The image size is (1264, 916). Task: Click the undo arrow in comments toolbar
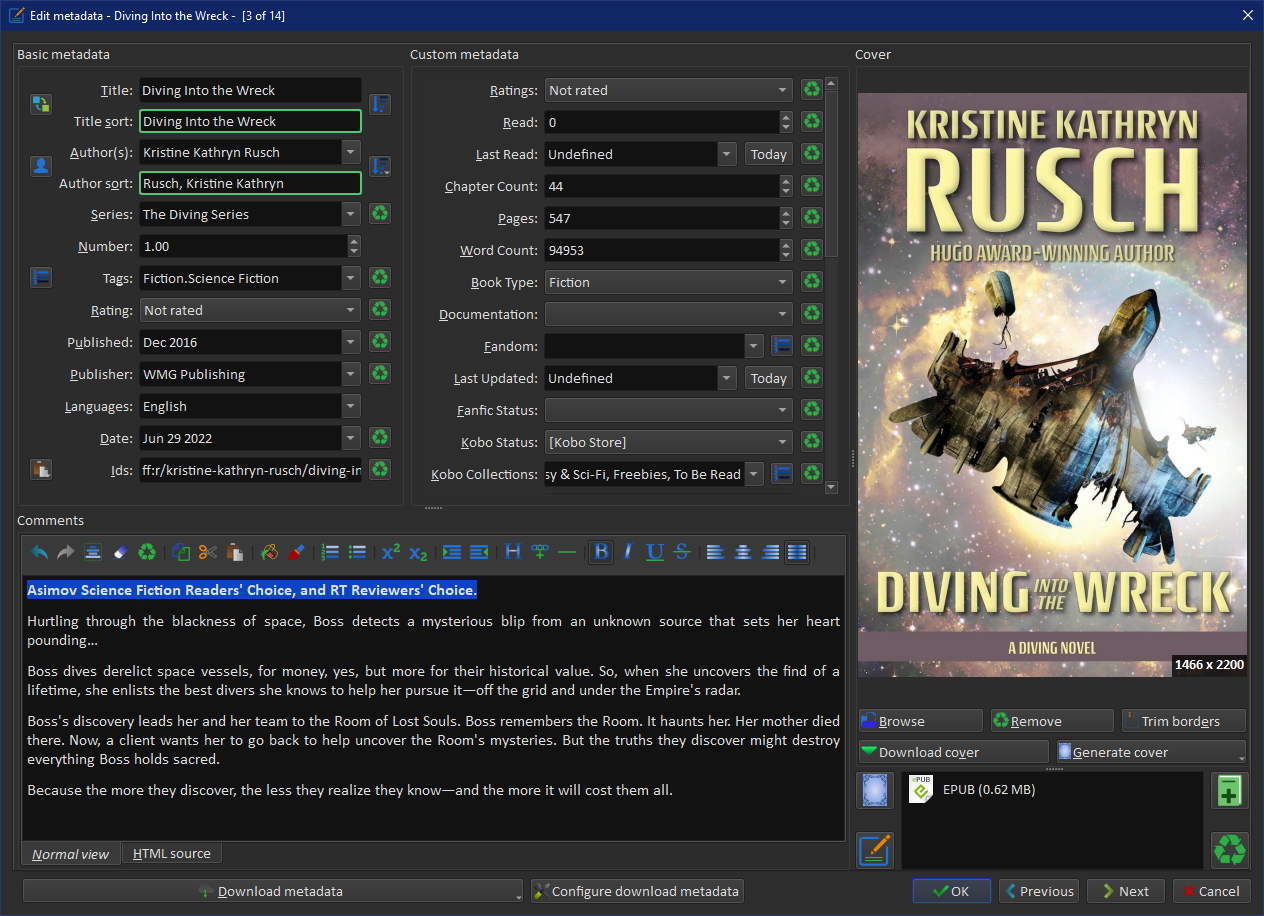(x=39, y=552)
